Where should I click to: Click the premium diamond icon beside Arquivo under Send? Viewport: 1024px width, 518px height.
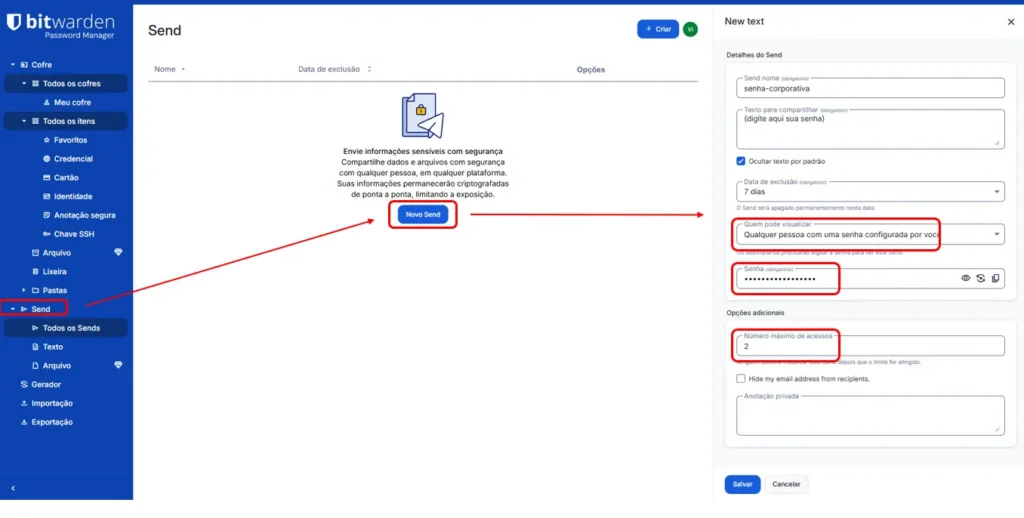pyautogui.click(x=118, y=365)
